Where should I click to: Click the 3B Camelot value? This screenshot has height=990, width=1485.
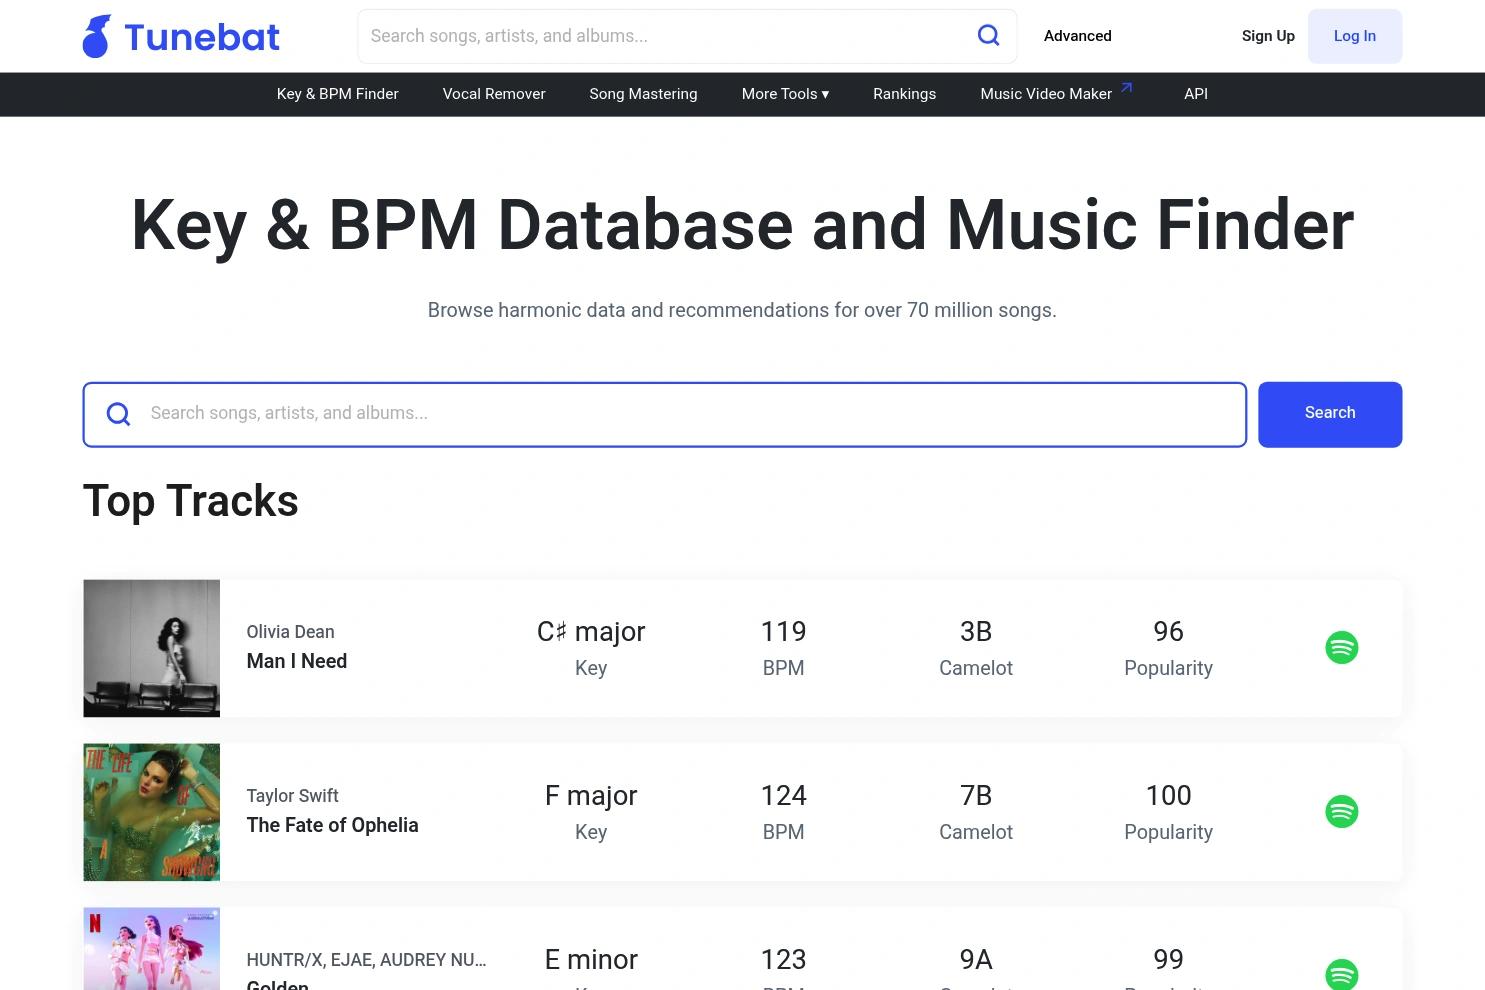point(976,632)
